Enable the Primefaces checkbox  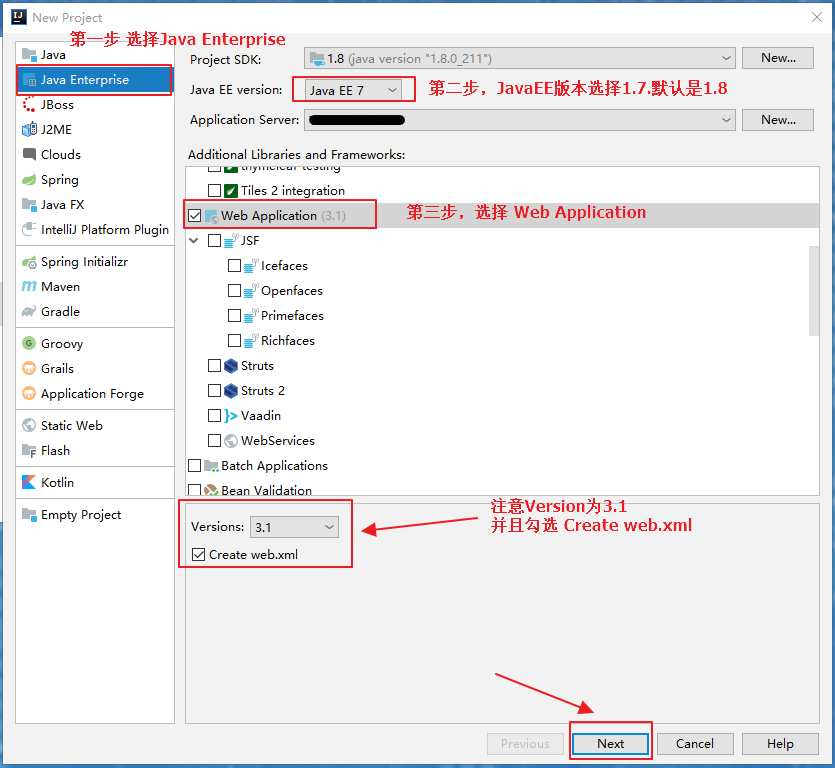point(234,316)
